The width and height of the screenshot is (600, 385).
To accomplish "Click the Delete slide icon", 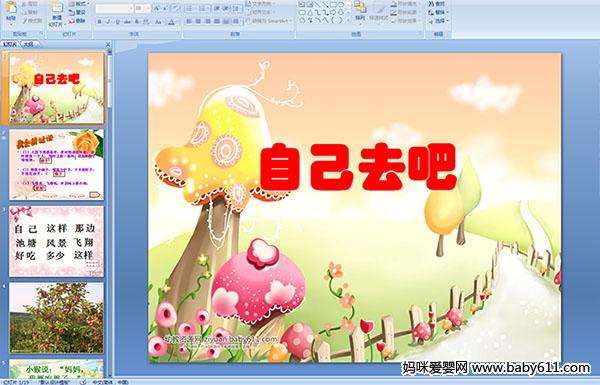I will [77, 21].
